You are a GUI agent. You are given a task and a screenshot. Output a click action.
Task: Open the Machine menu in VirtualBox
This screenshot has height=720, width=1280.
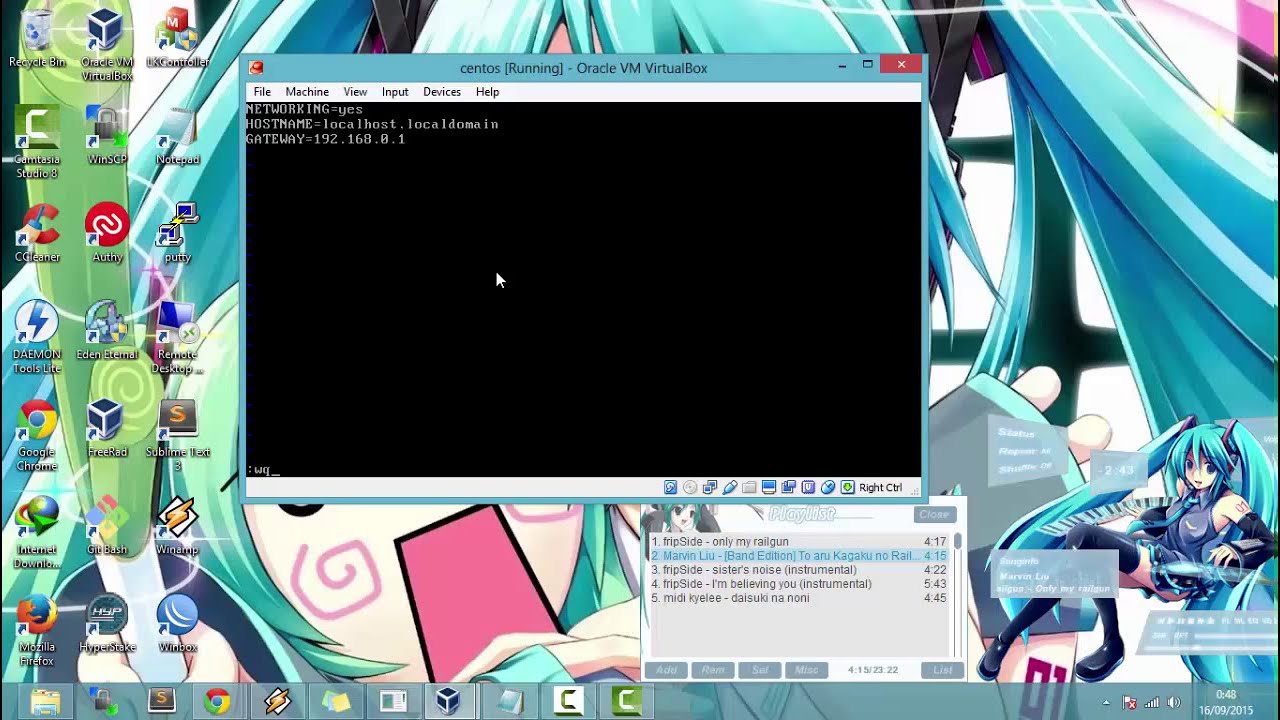307,92
